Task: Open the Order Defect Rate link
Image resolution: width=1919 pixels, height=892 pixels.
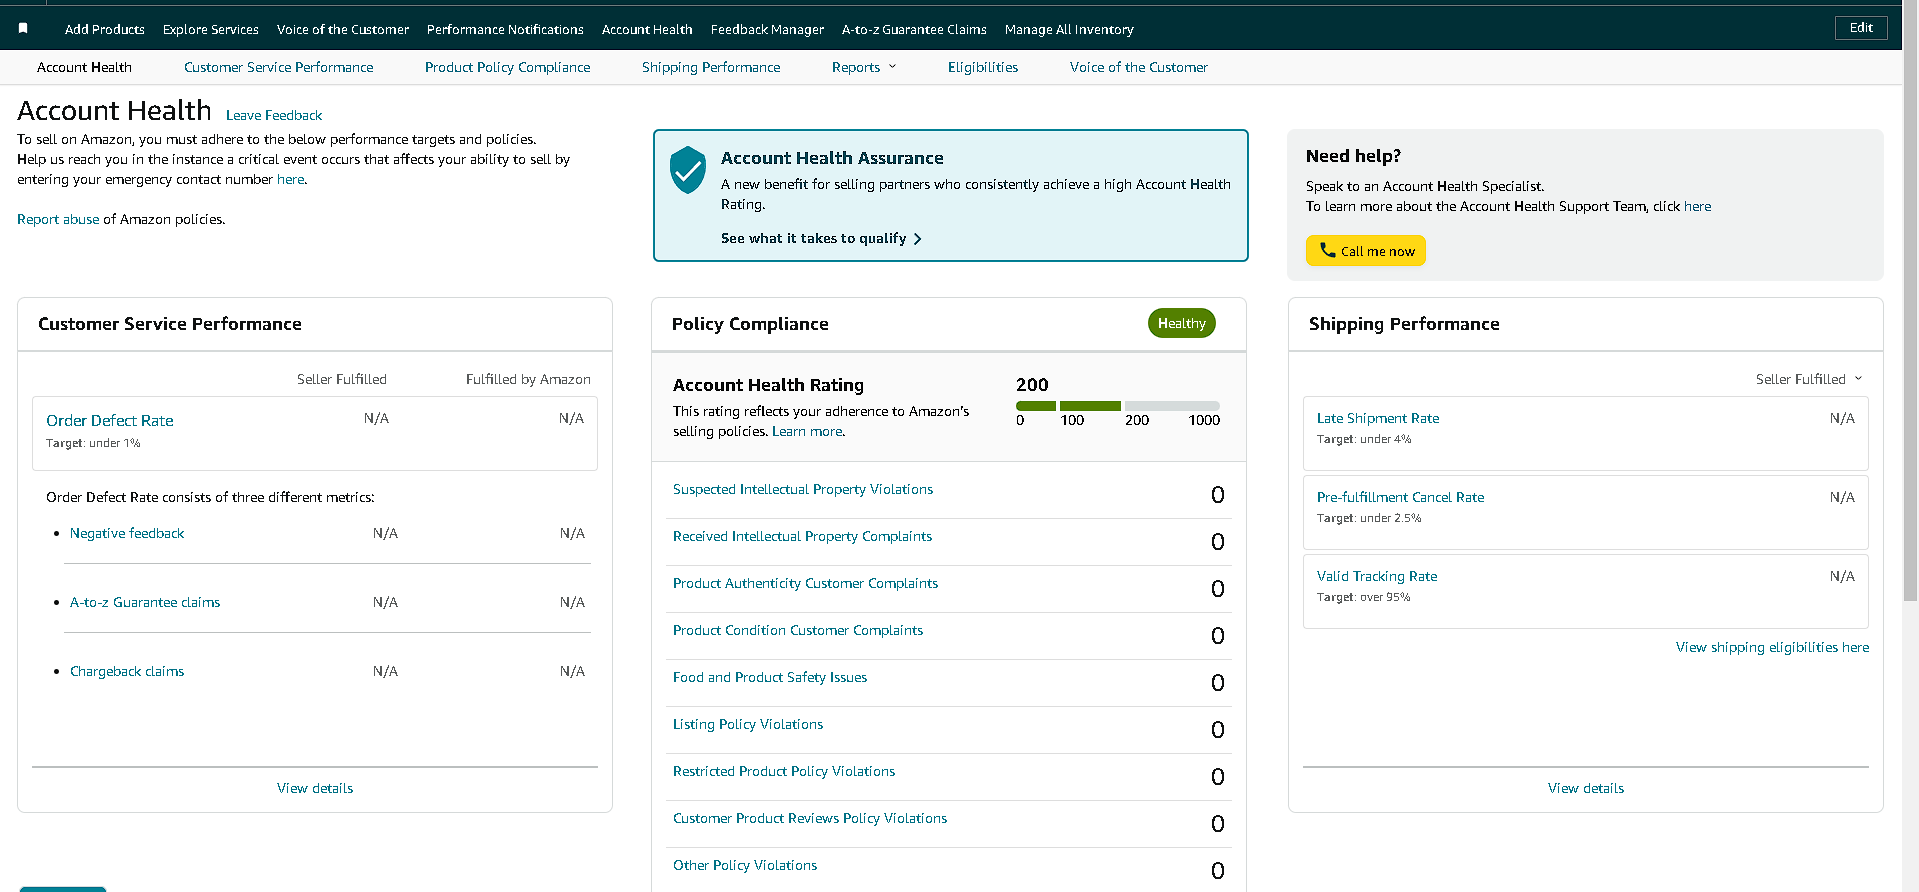Action: click(110, 420)
